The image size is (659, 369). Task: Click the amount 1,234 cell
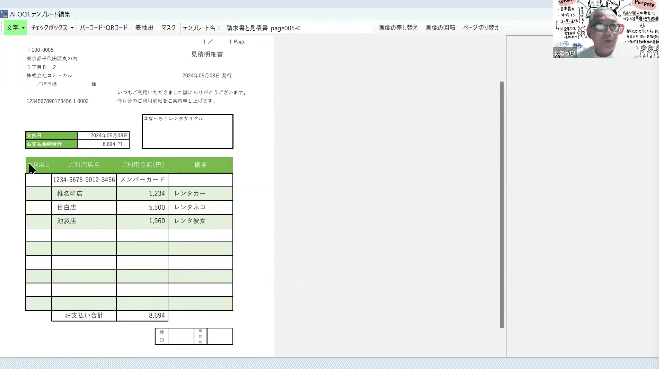[x=142, y=193]
